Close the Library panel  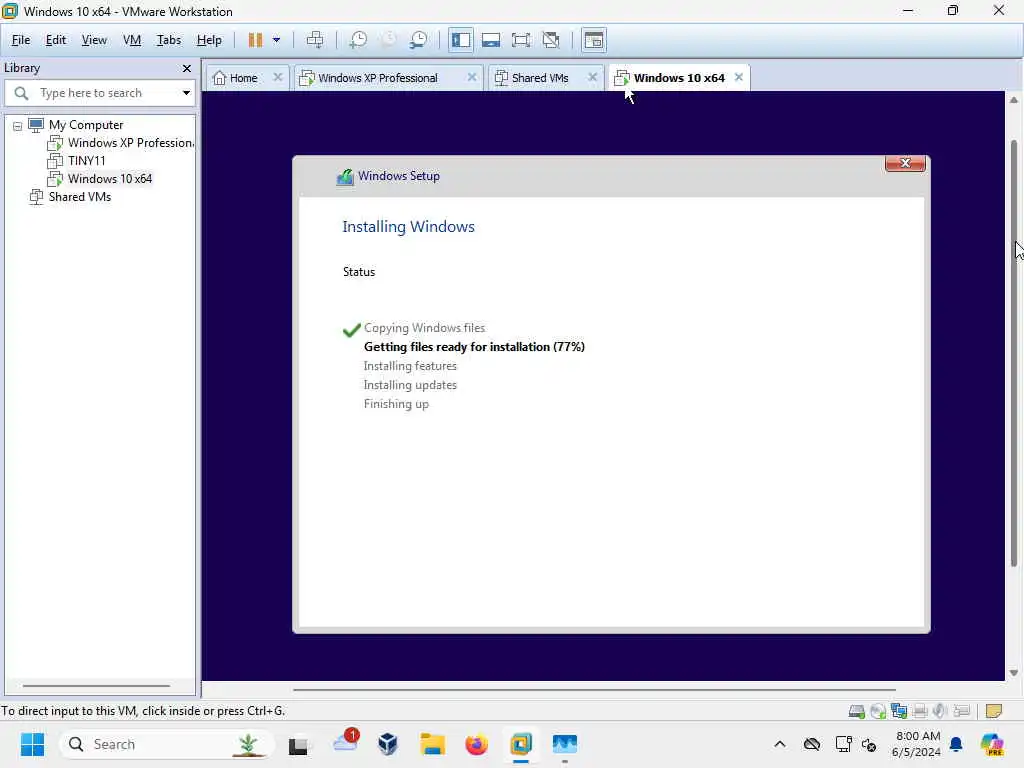pos(187,69)
